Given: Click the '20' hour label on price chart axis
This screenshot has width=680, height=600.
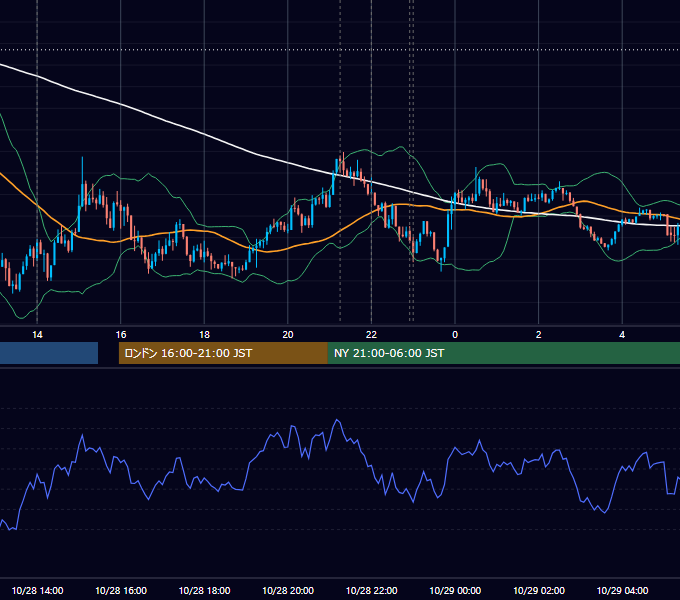Looking at the screenshot, I should [x=288, y=335].
